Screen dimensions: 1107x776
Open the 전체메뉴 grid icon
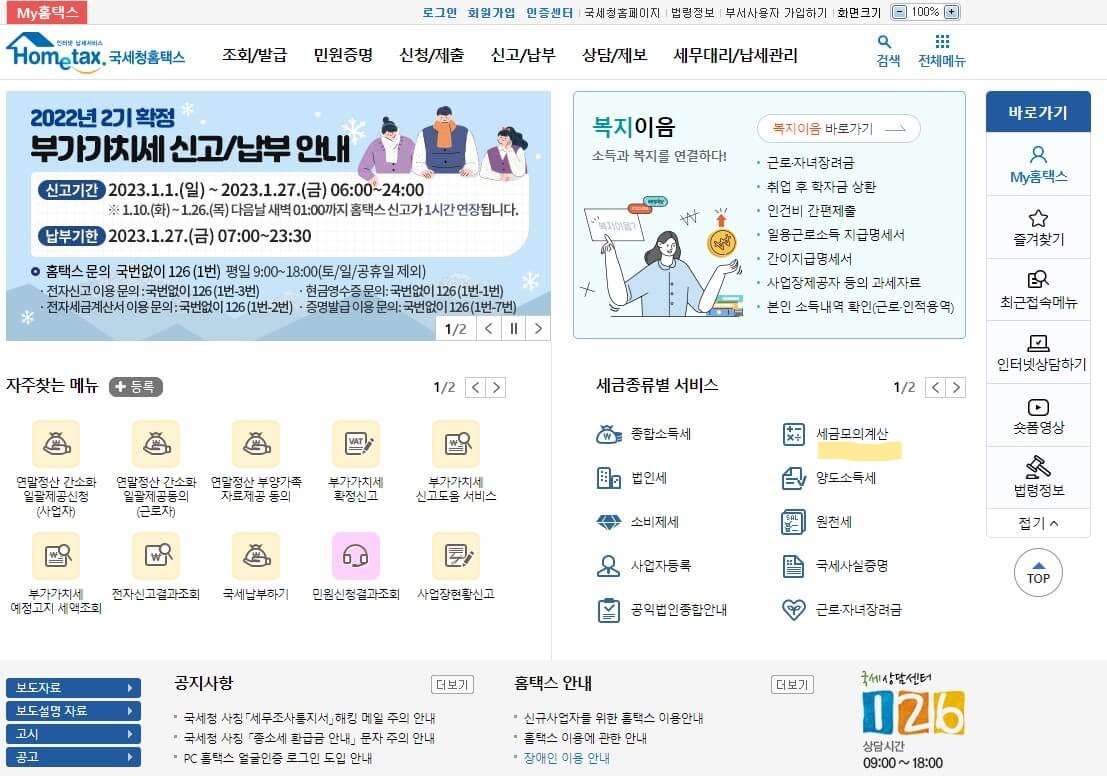[942, 41]
